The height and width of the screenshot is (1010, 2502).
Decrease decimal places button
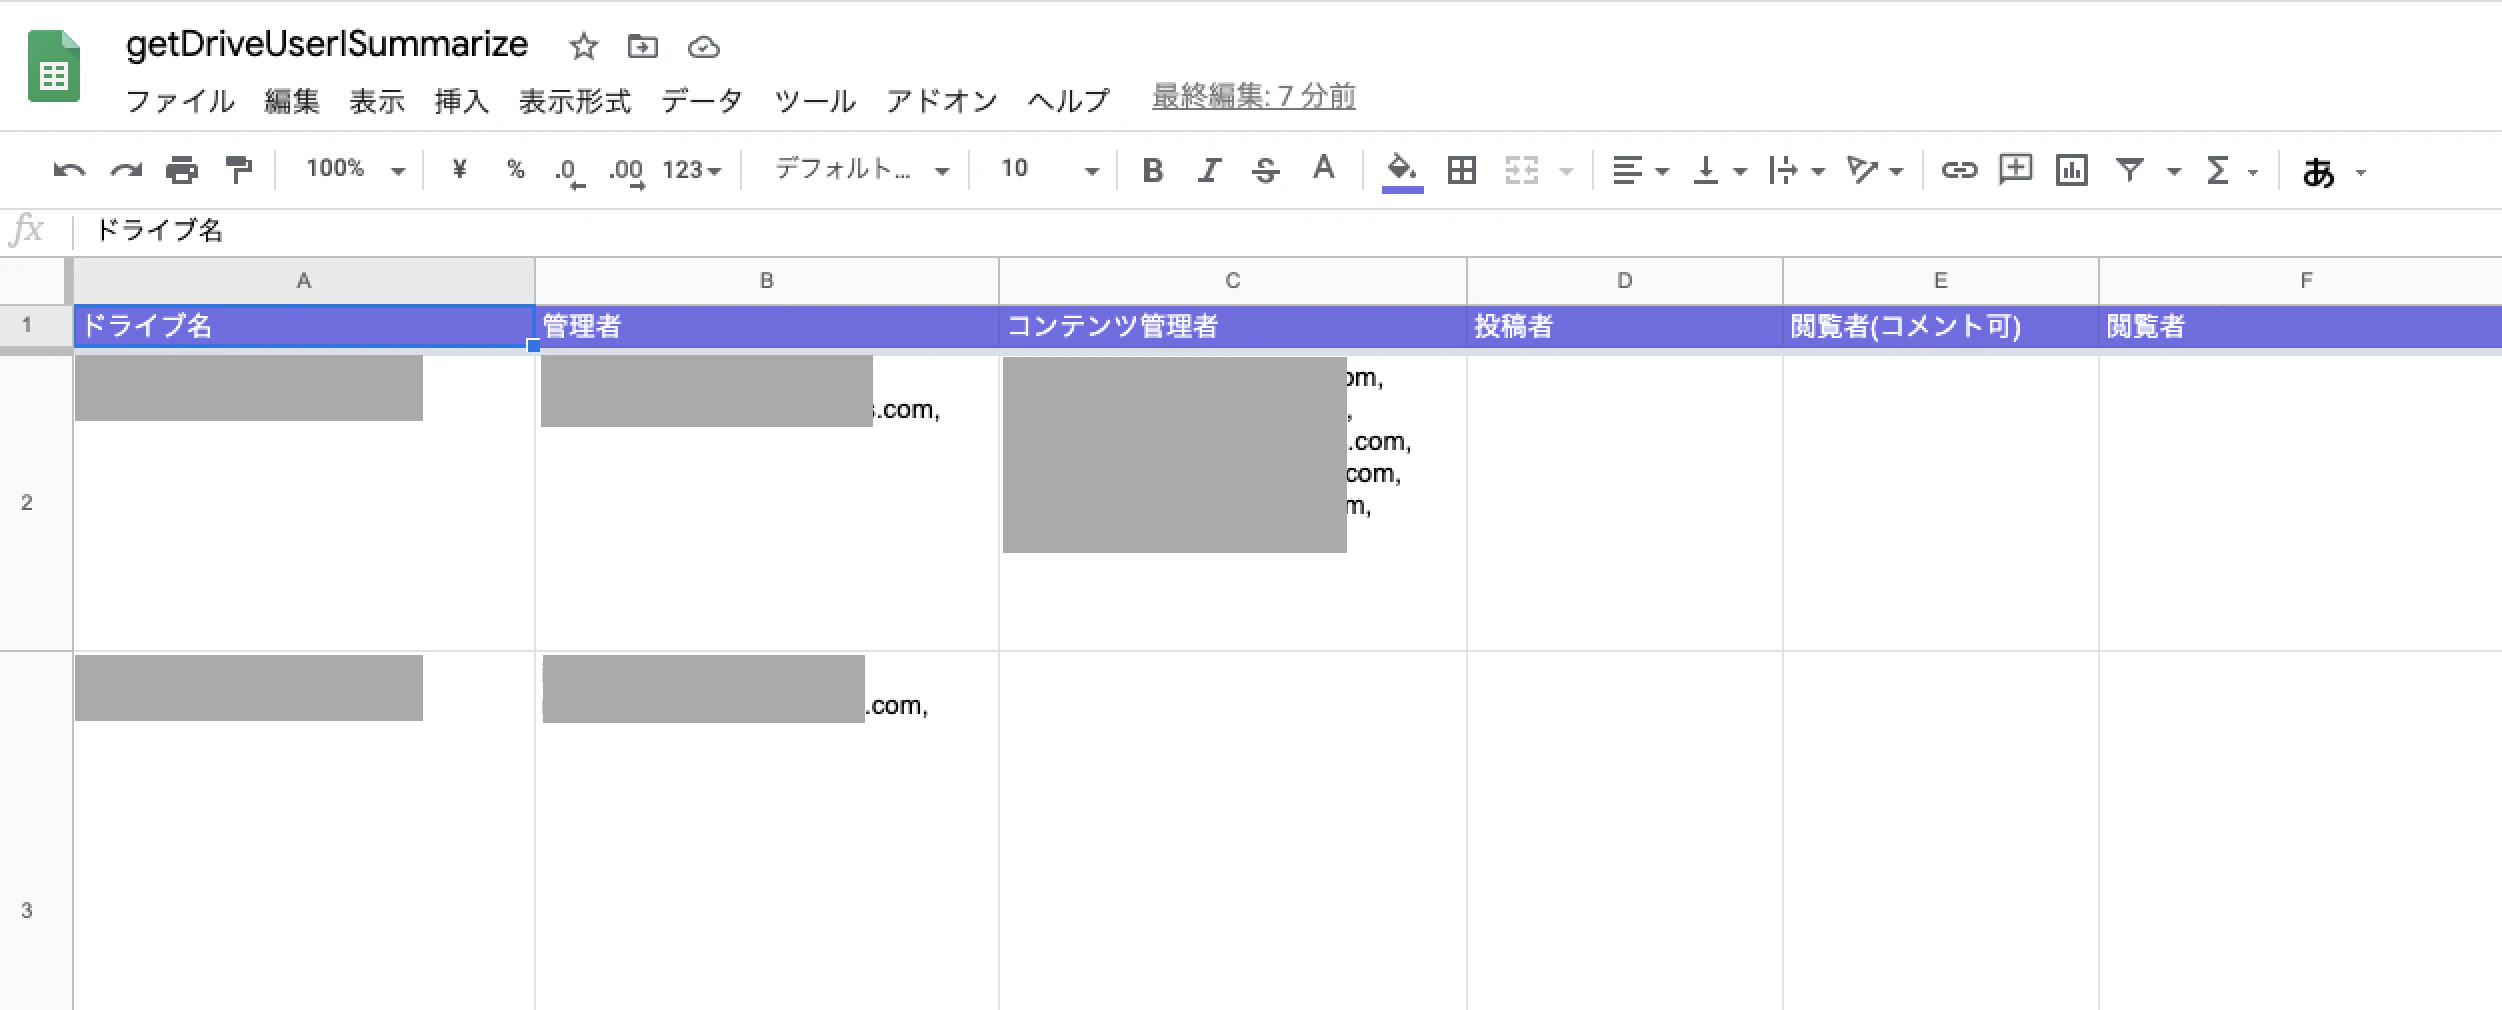569,172
